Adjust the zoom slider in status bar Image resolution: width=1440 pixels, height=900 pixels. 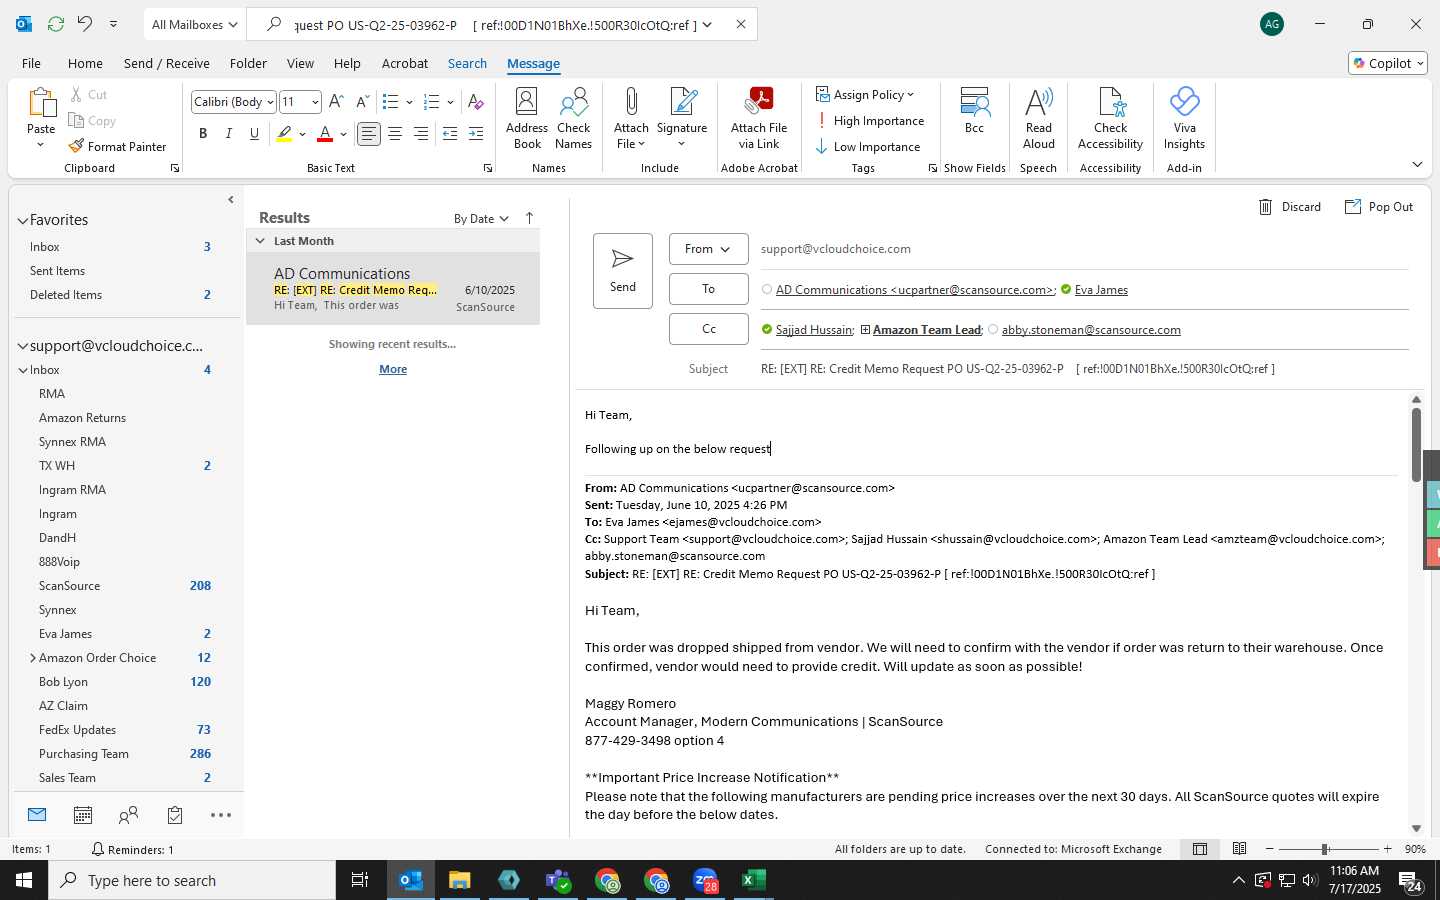1324,849
